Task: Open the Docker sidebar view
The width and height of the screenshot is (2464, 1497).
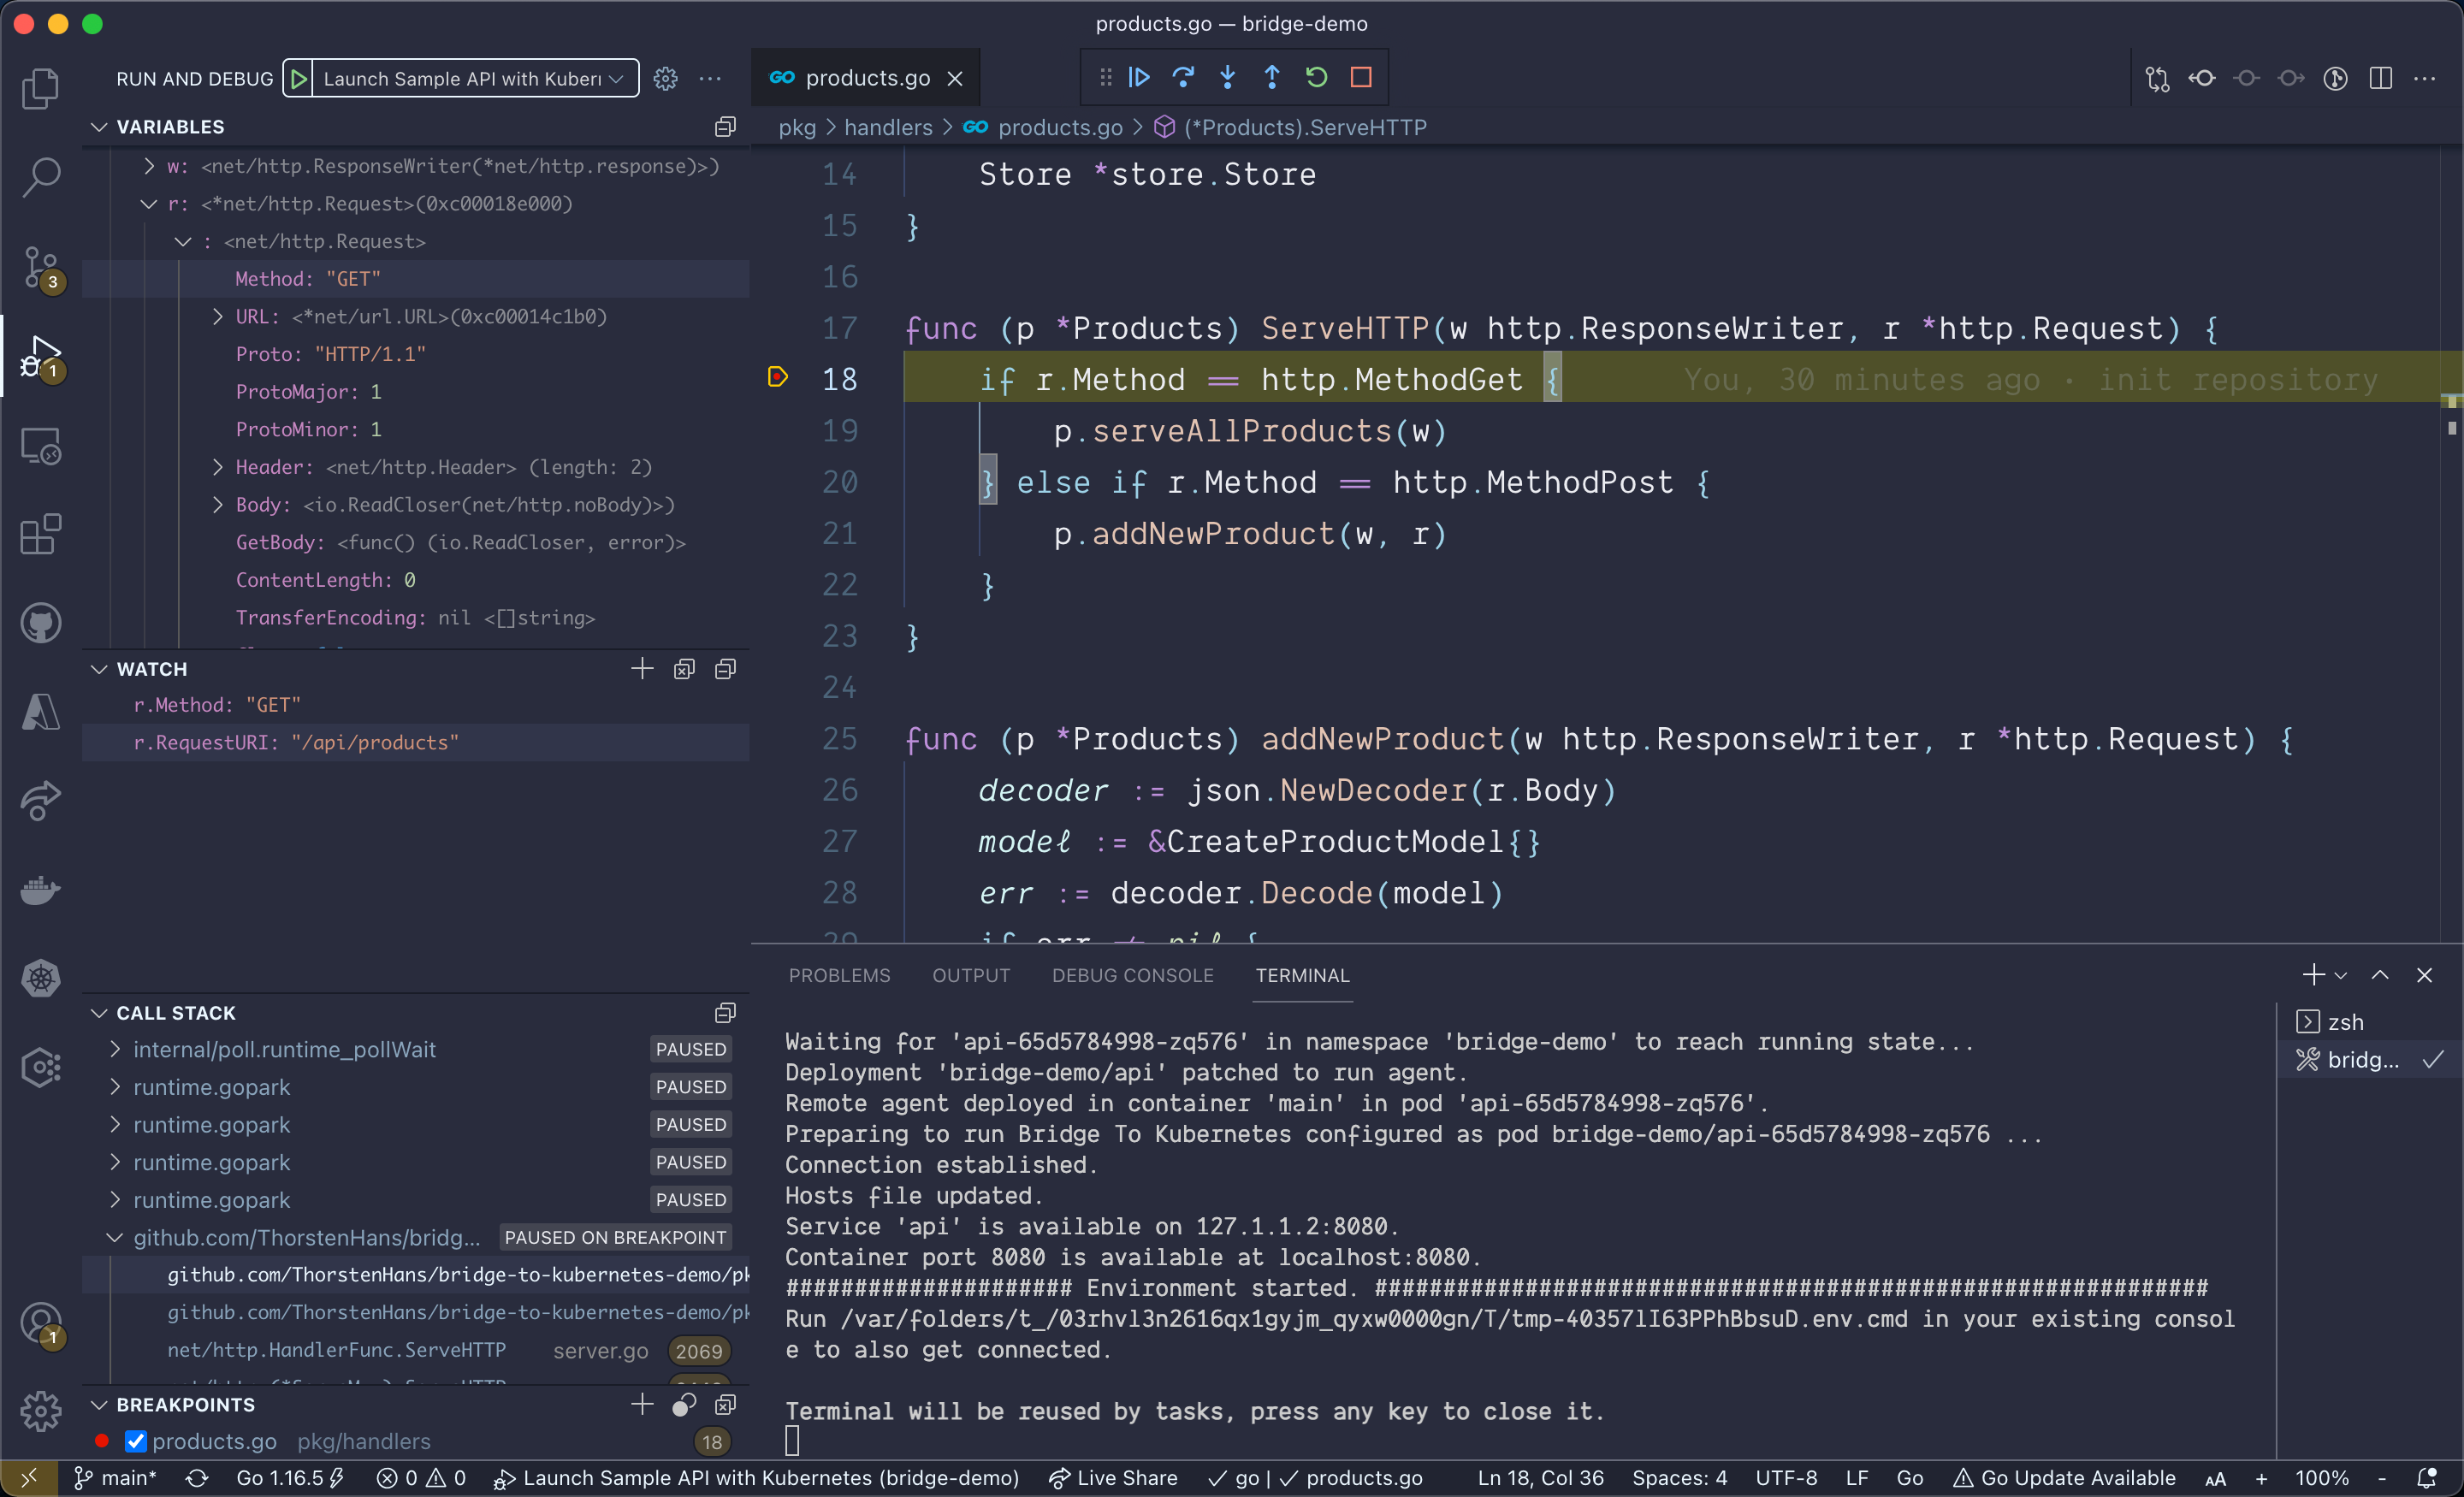Action: (x=40, y=889)
